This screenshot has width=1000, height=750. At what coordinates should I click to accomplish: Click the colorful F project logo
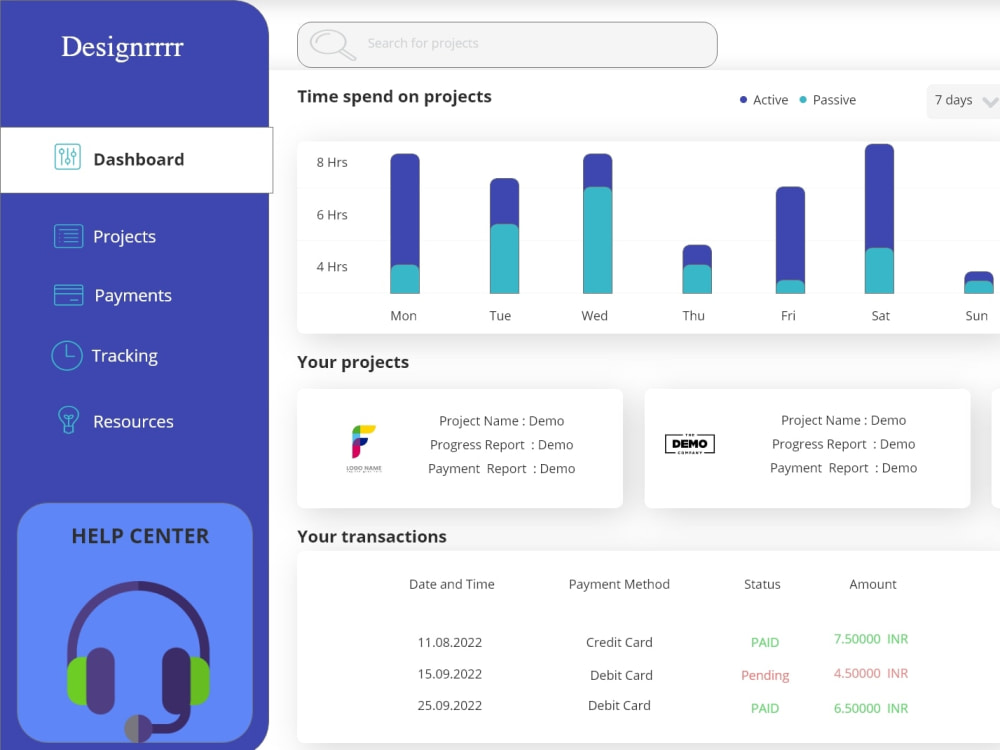[x=364, y=448]
